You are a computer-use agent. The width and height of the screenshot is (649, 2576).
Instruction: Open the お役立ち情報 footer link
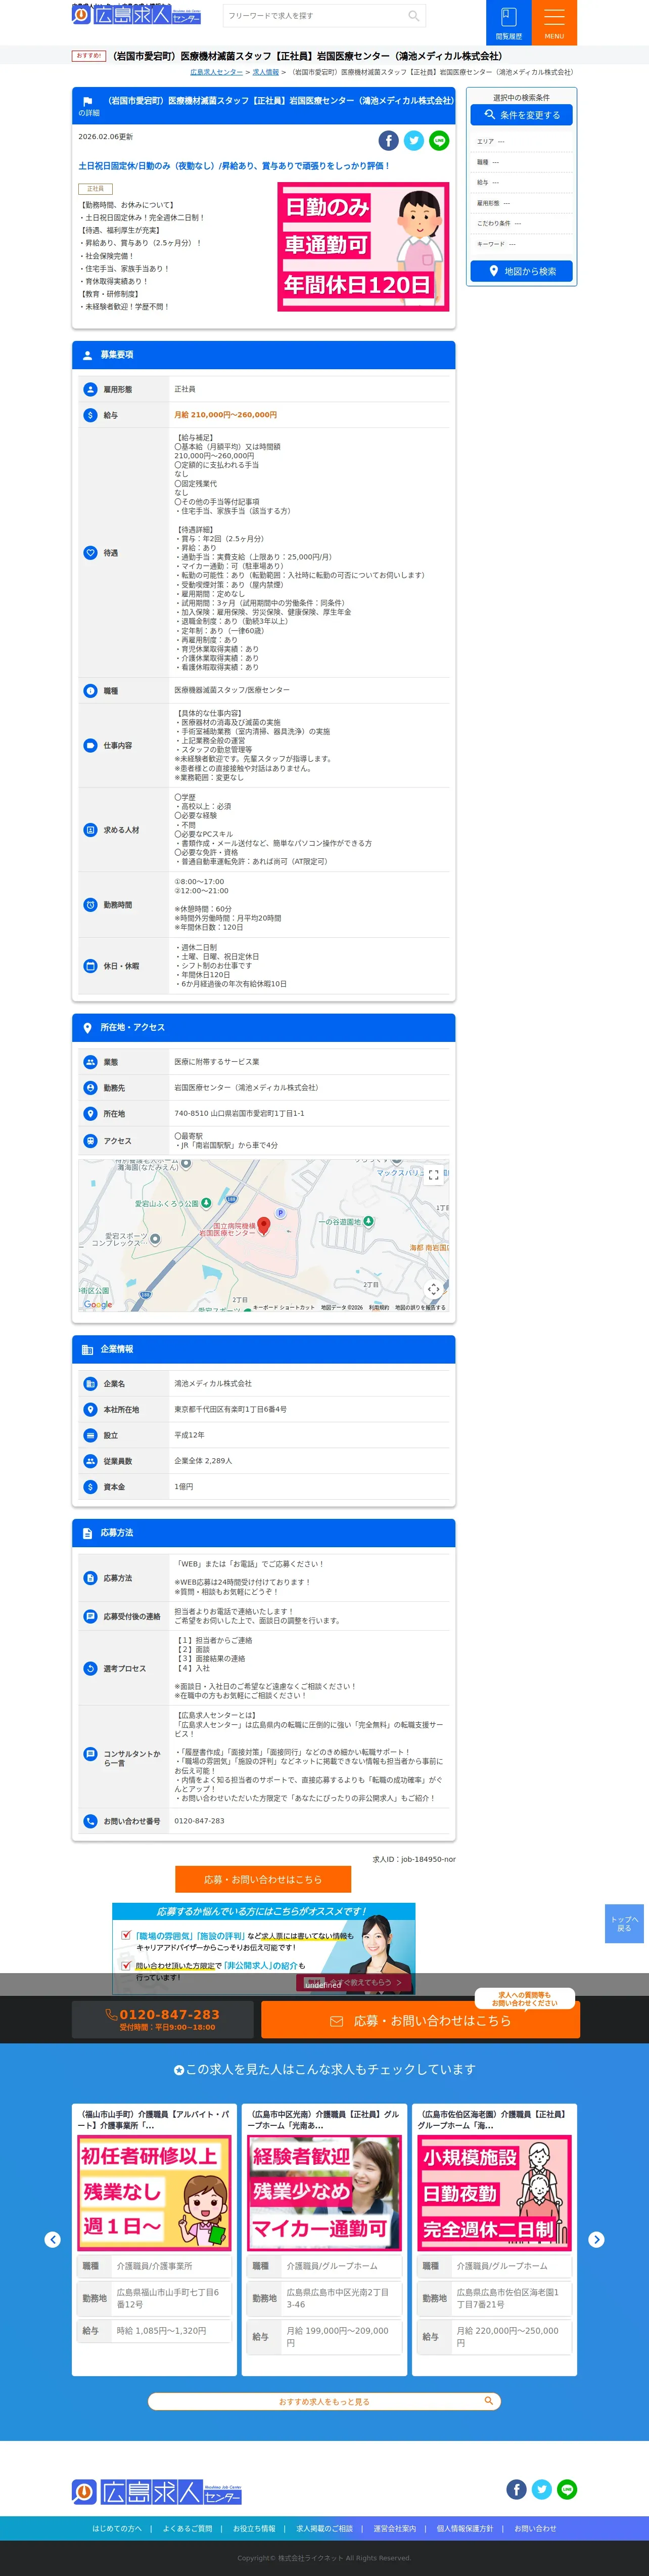point(254,2528)
